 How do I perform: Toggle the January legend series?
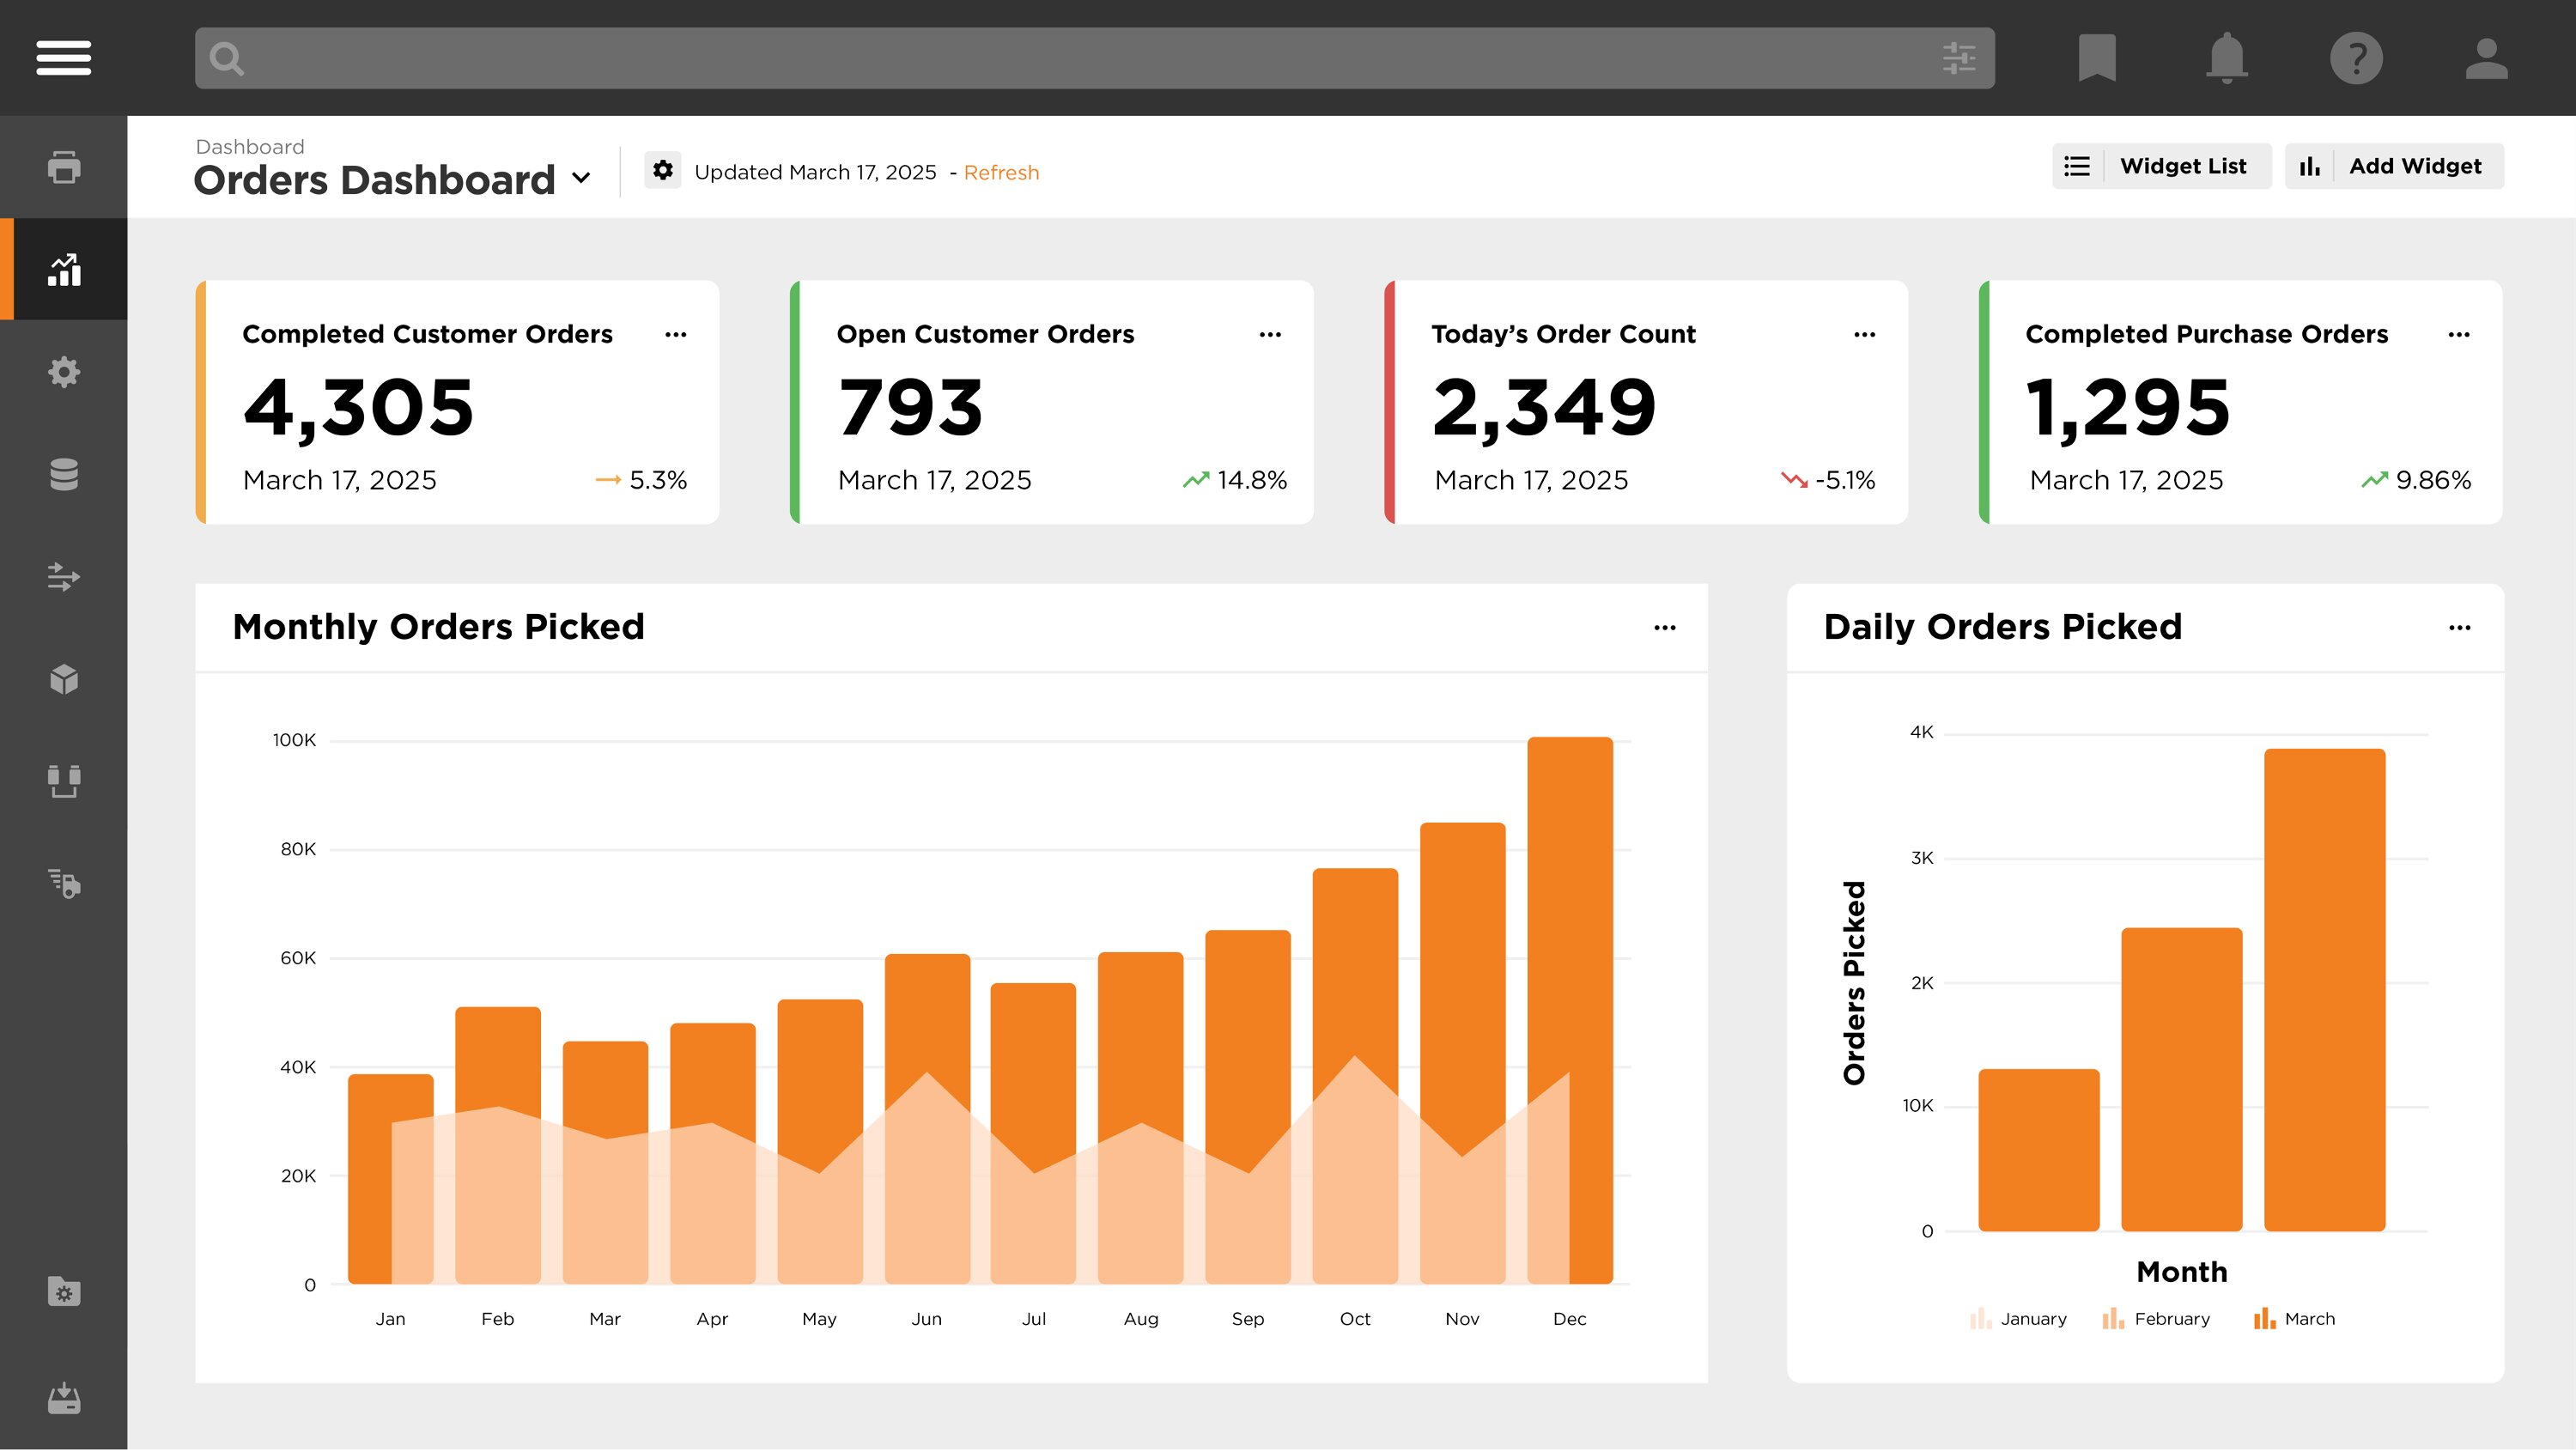pyautogui.click(x=2018, y=1320)
